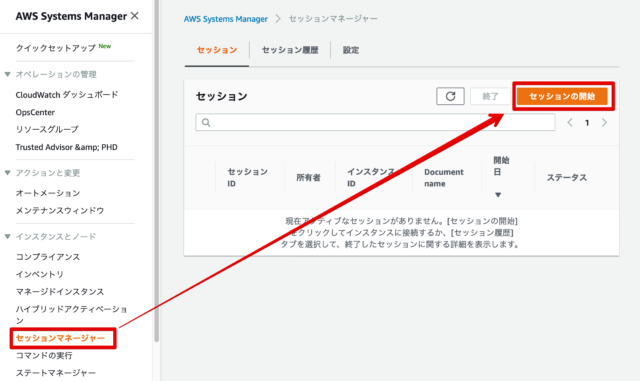Image resolution: width=640 pixels, height=381 pixels.
Task: Open OpsCenter in sidebar
Action: (35, 112)
